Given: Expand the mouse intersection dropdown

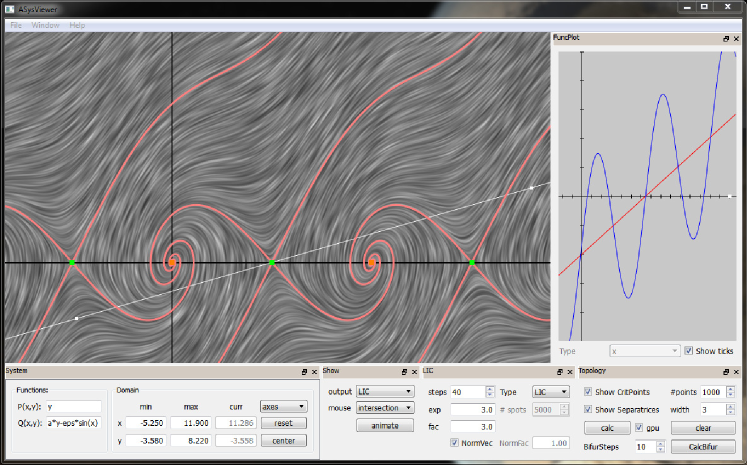Looking at the screenshot, I should pyautogui.click(x=385, y=408).
